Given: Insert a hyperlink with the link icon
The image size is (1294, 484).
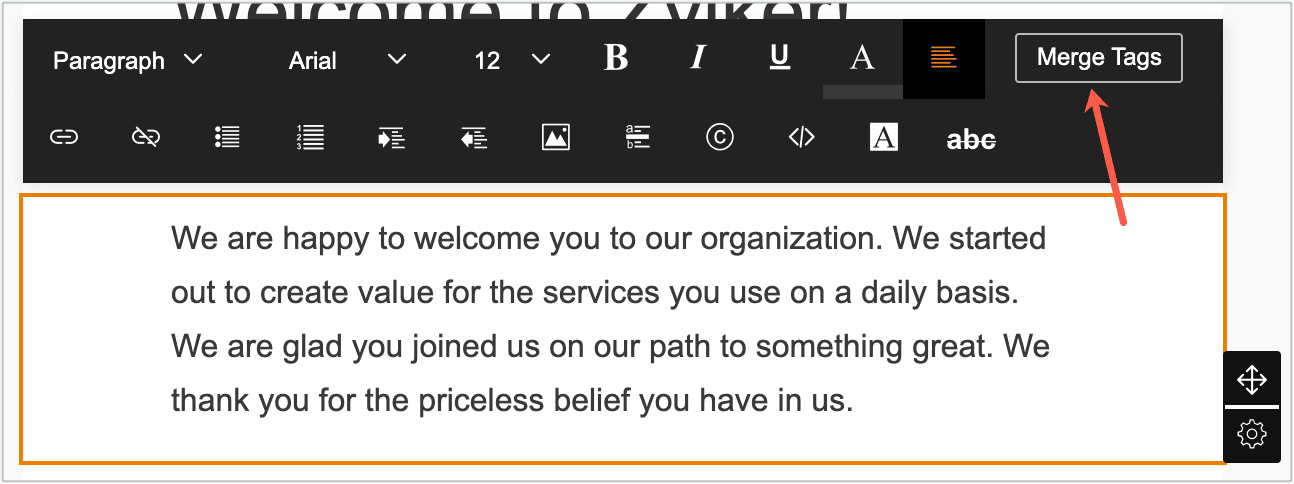Looking at the screenshot, I should click(64, 138).
